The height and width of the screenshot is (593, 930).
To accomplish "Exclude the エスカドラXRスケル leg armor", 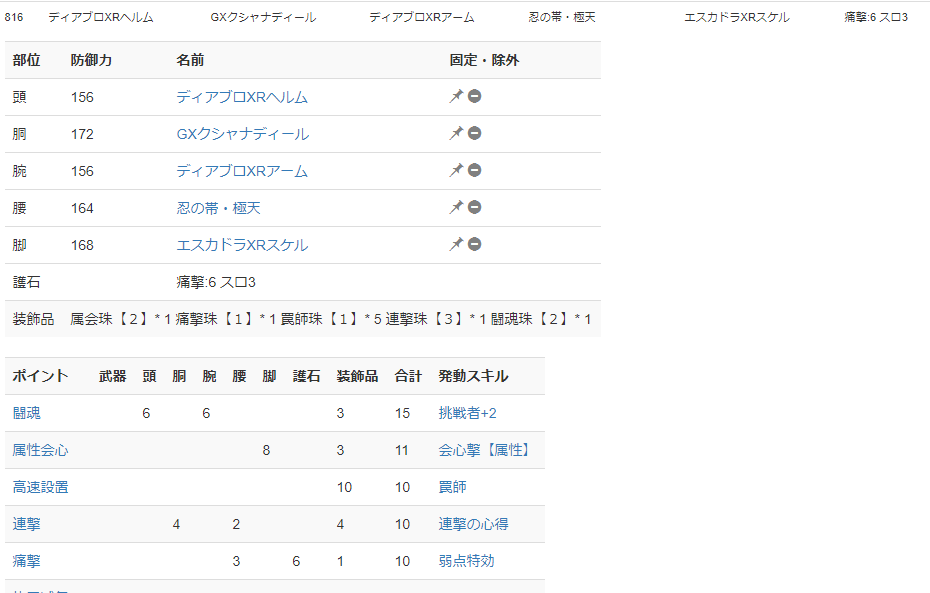I will (x=474, y=244).
